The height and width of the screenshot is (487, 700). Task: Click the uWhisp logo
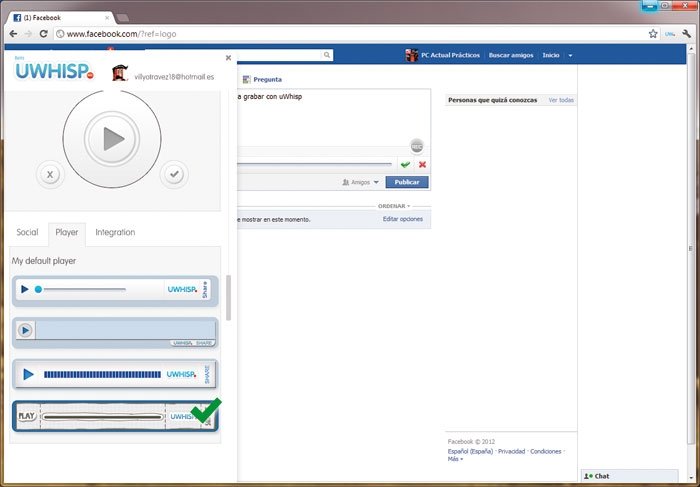(x=54, y=71)
